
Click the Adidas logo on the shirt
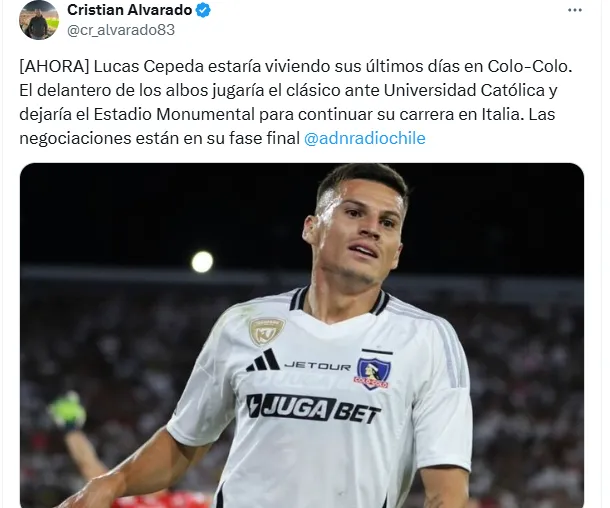[x=263, y=360]
